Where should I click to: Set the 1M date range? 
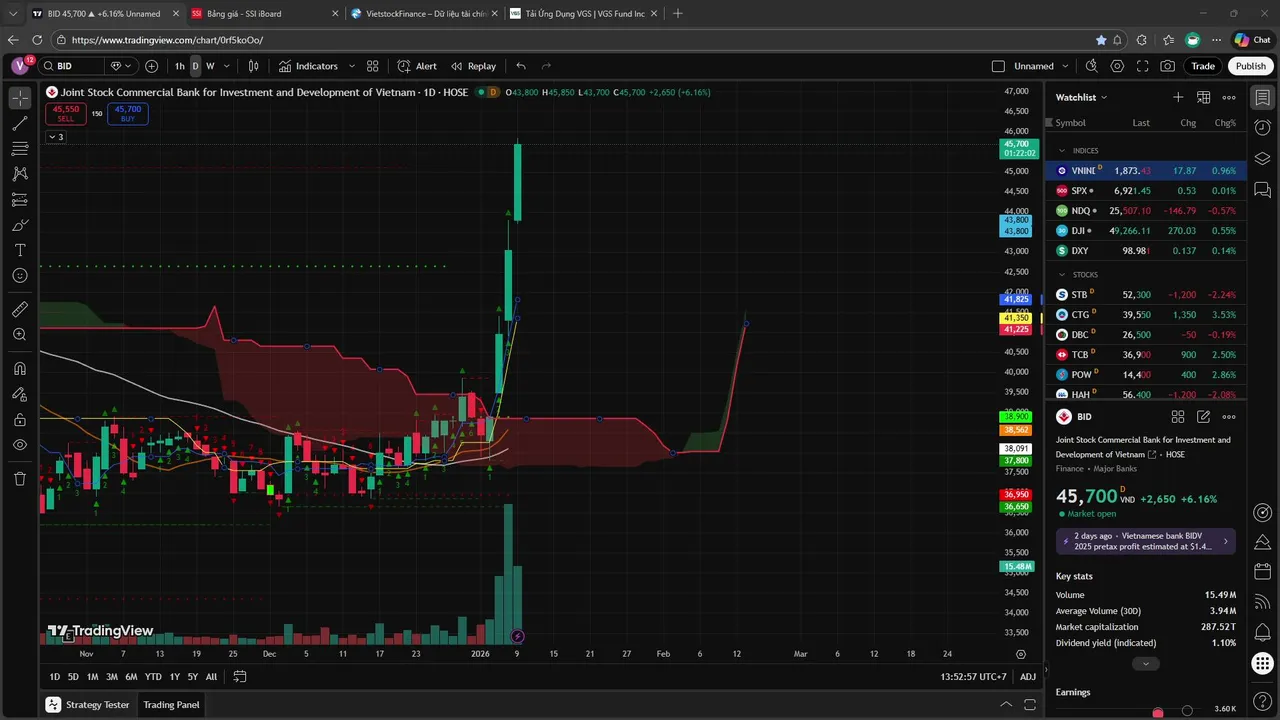(92, 677)
